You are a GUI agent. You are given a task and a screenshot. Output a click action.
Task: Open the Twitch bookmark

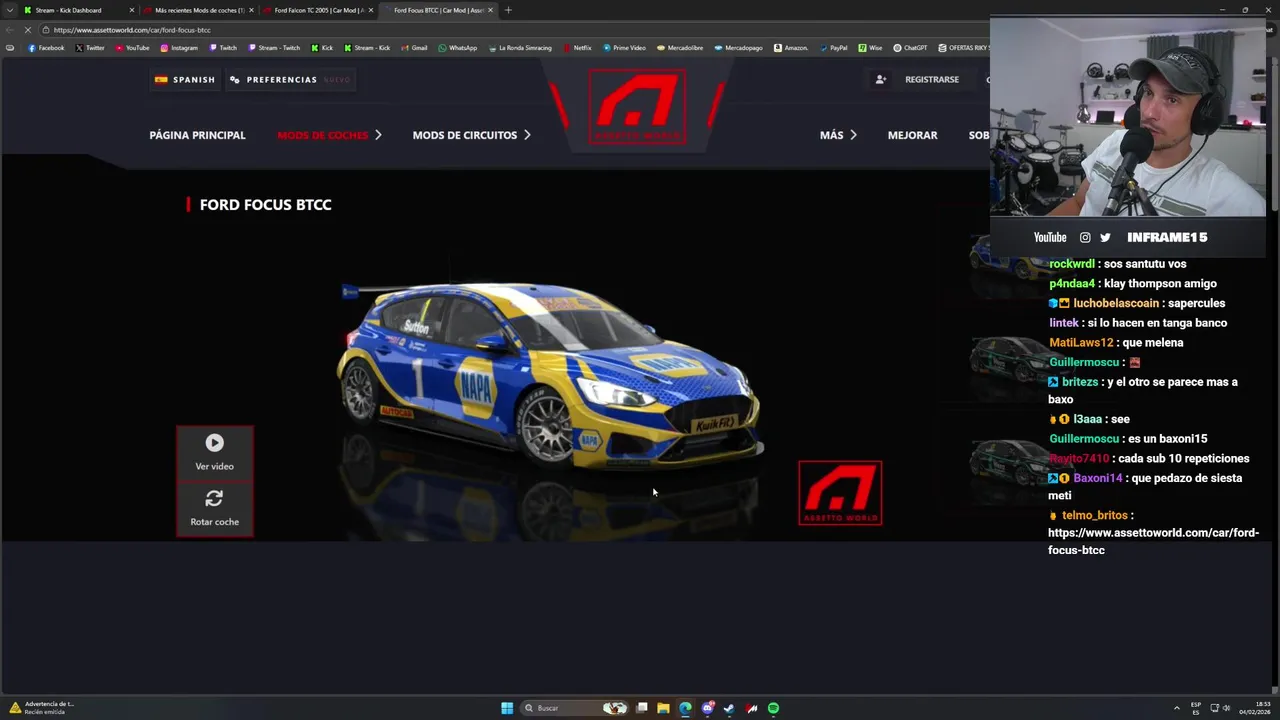[x=223, y=47]
